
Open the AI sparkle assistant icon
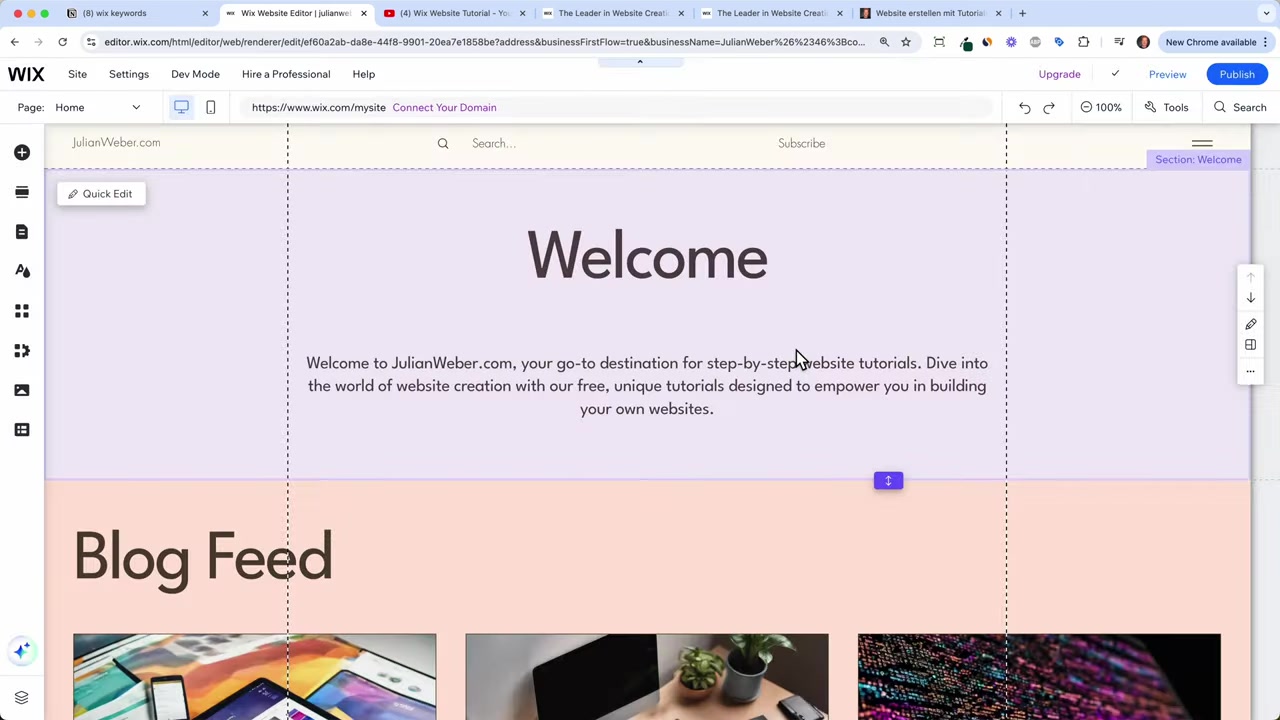22,651
